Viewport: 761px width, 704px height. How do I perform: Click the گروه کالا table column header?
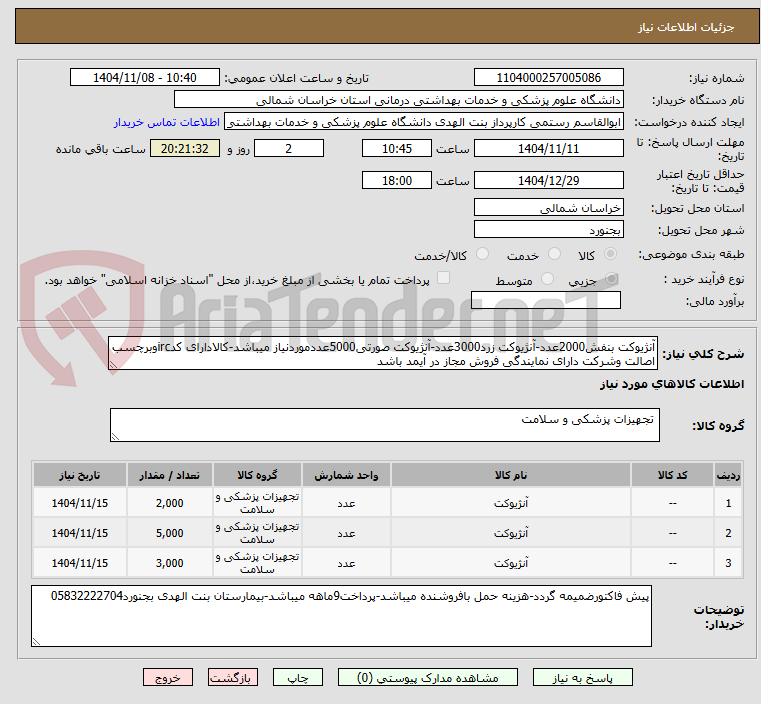(257, 475)
